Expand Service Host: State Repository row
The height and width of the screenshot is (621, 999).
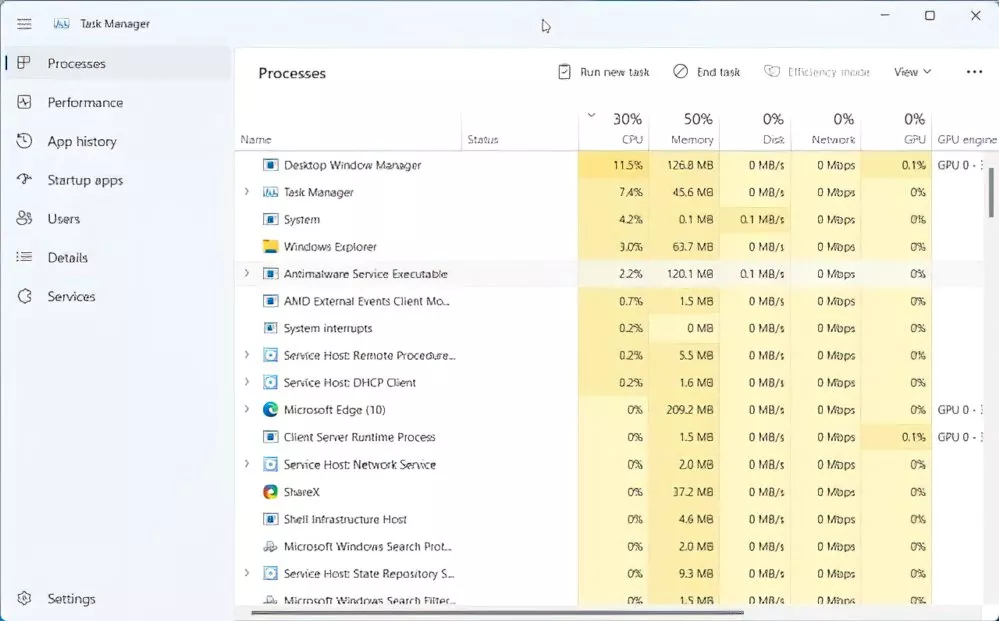tap(247, 573)
